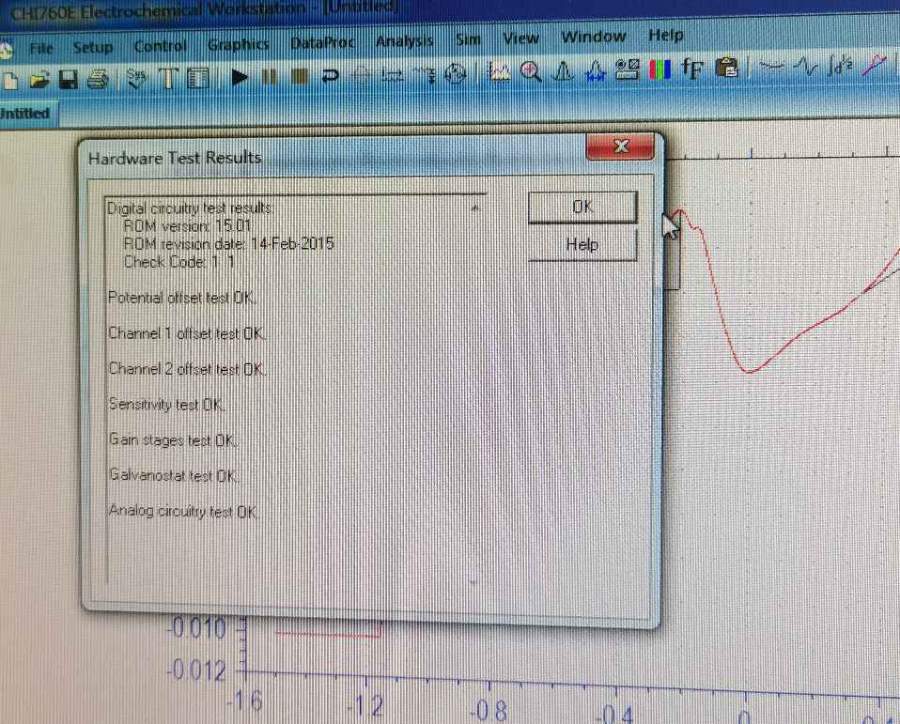Click Help button in Hardware Test dialog
This screenshot has height=724, width=900.
(583, 245)
